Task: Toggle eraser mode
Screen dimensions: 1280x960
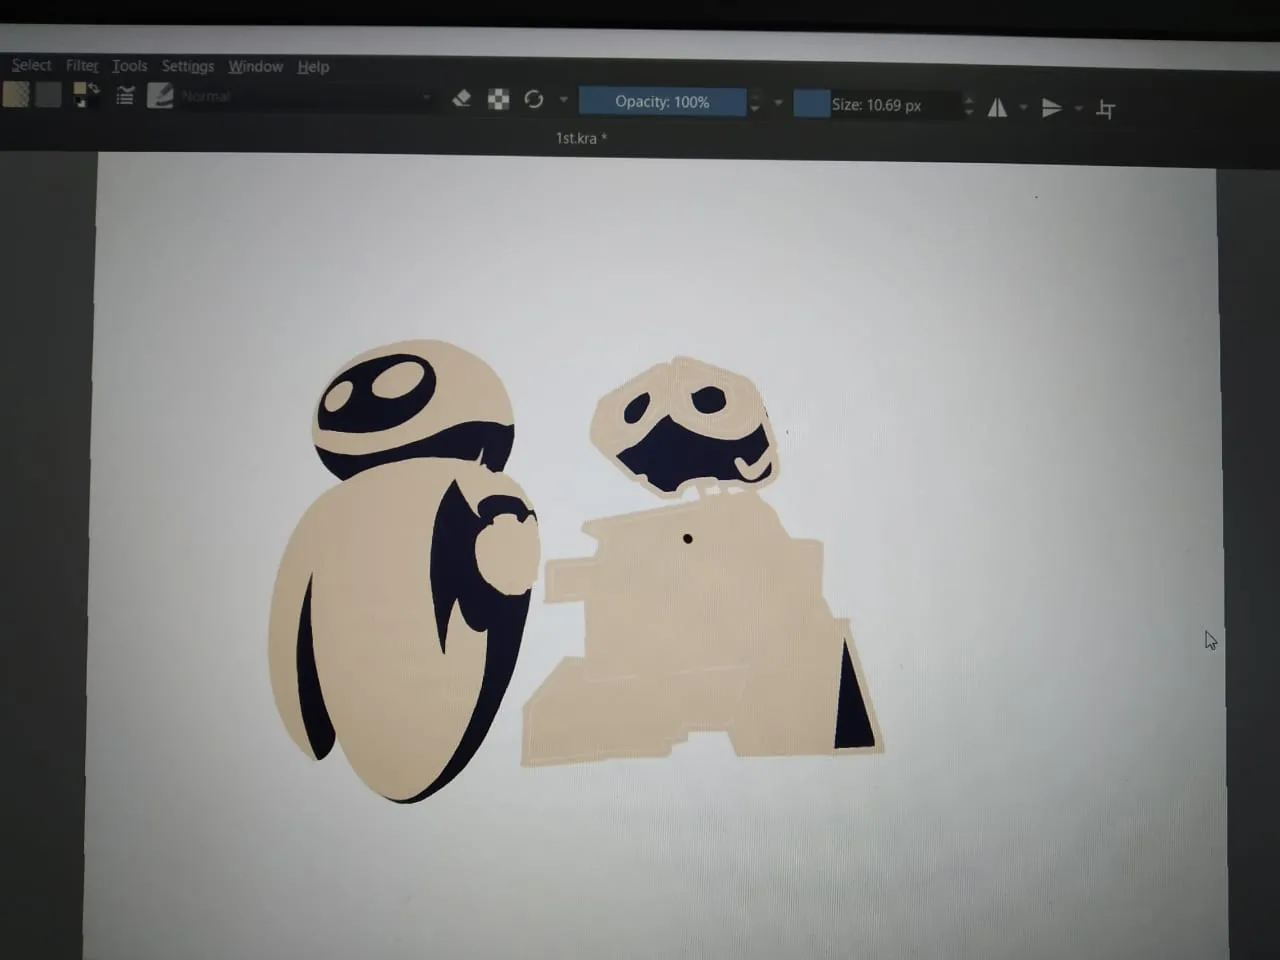Action: tap(461, 98)
